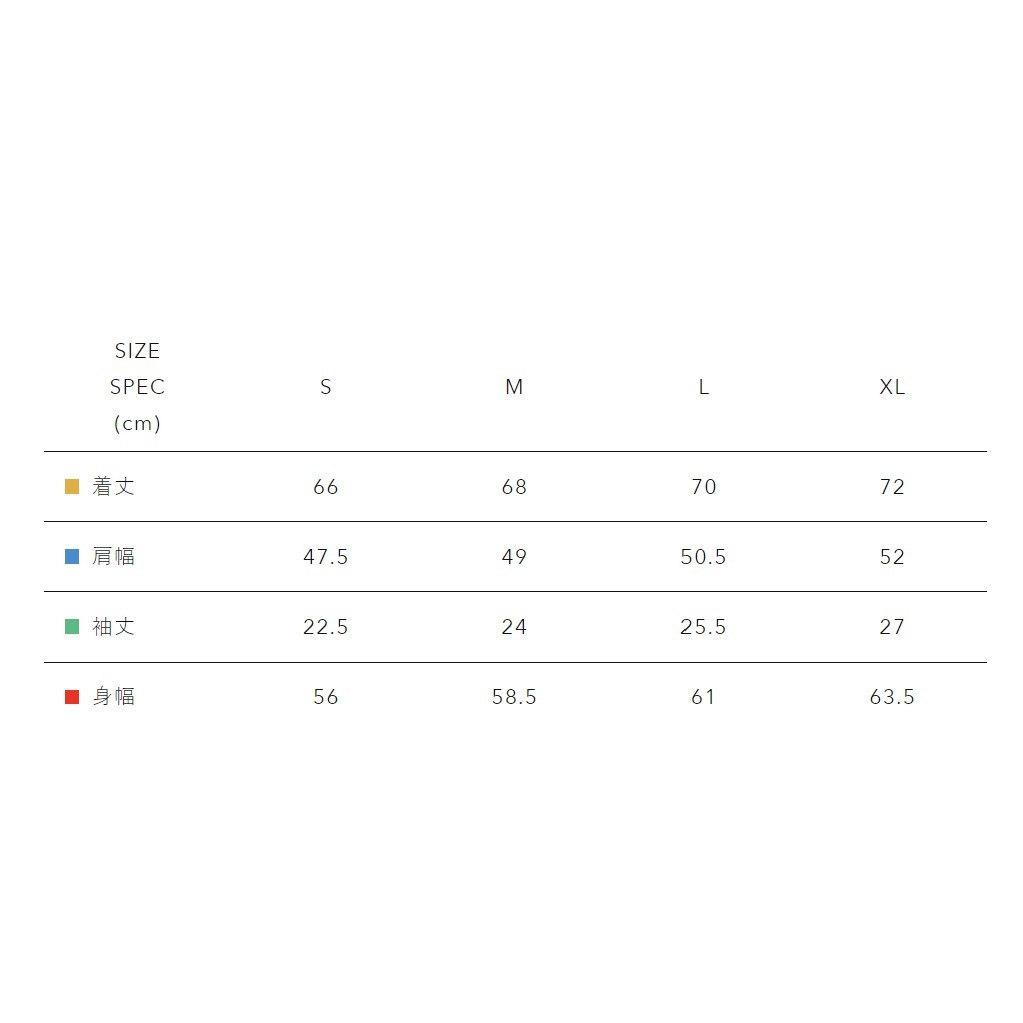1023x1023 pixels.
Task: Click the 63.5 body width value
Action: 892,697
